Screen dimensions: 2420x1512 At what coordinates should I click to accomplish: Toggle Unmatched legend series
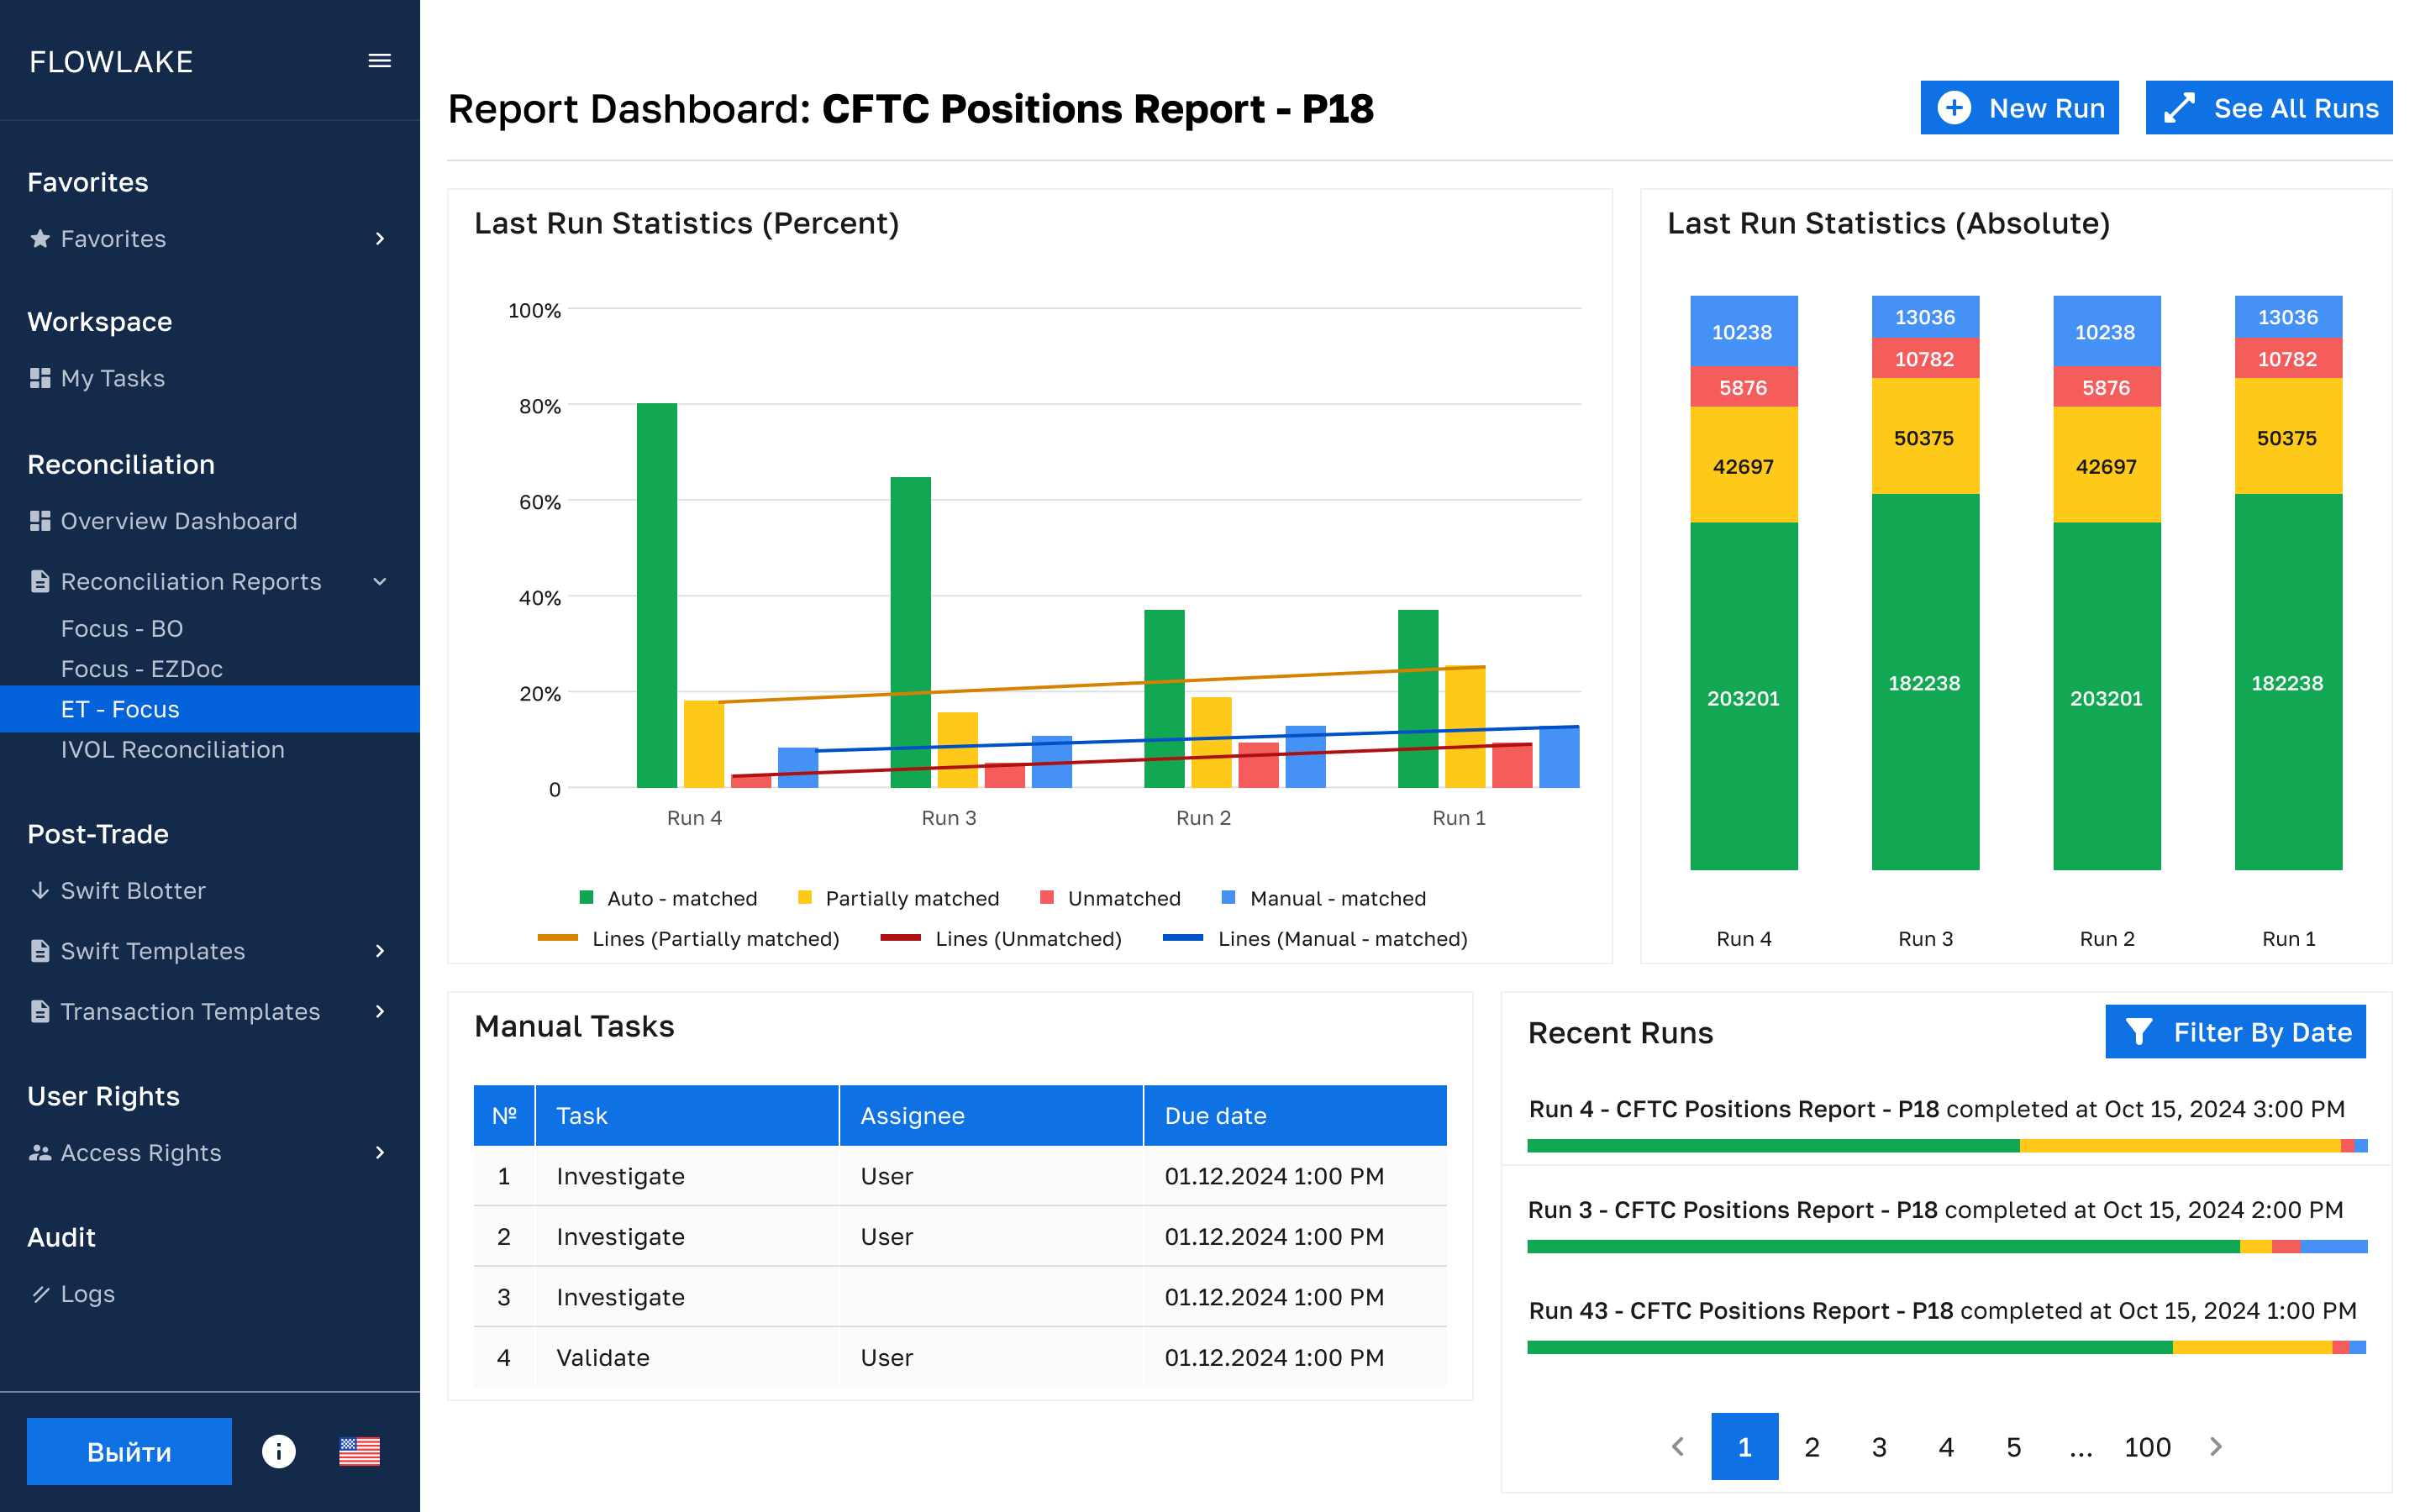(1110, 898)
